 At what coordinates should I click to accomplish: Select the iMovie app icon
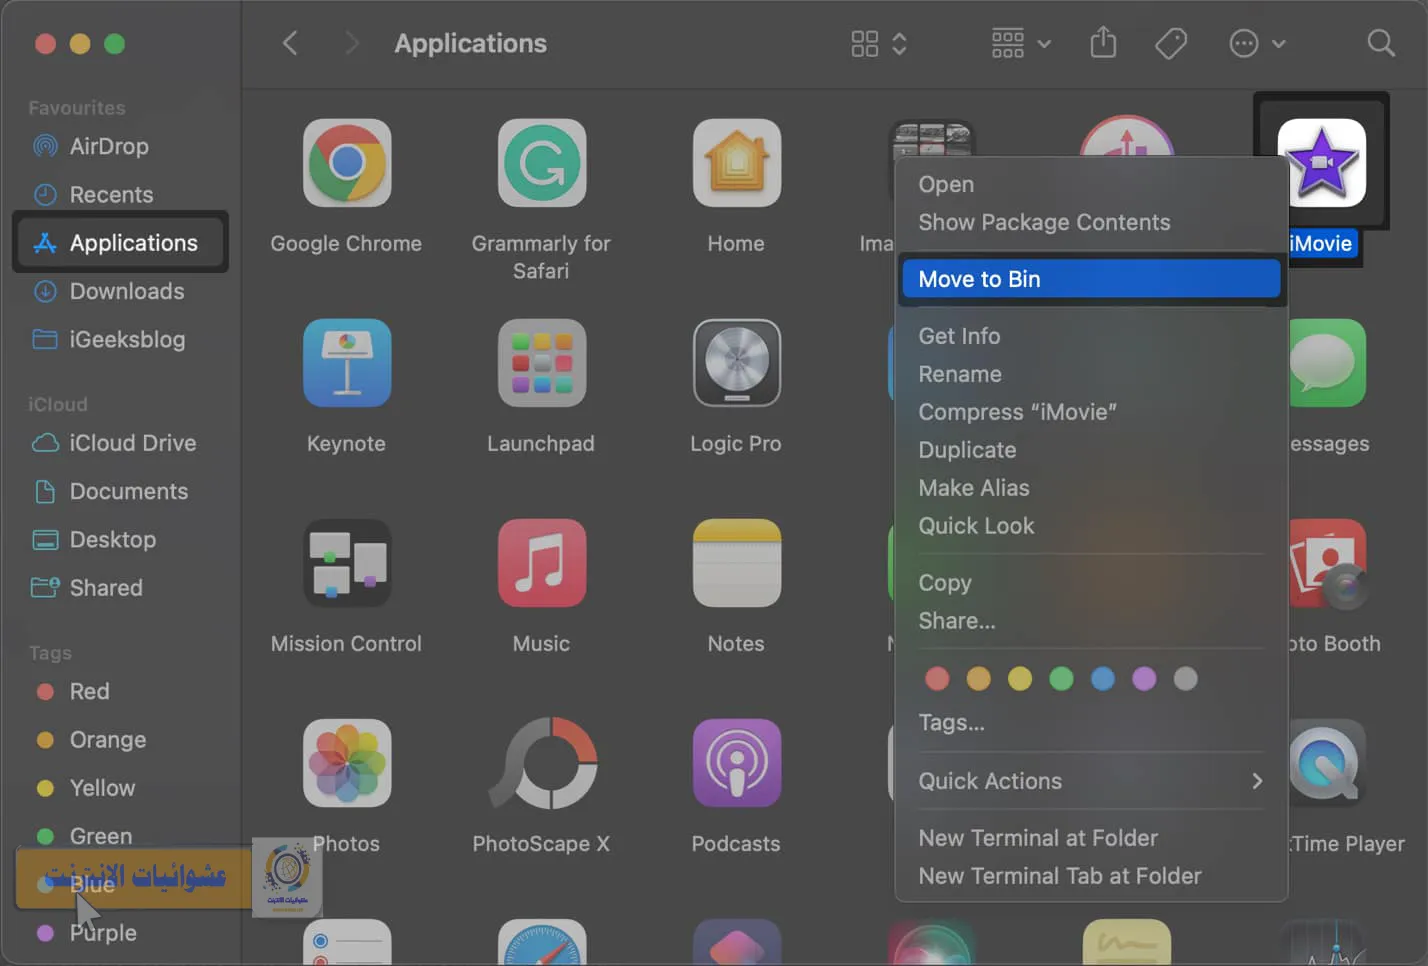point(1321,162)
